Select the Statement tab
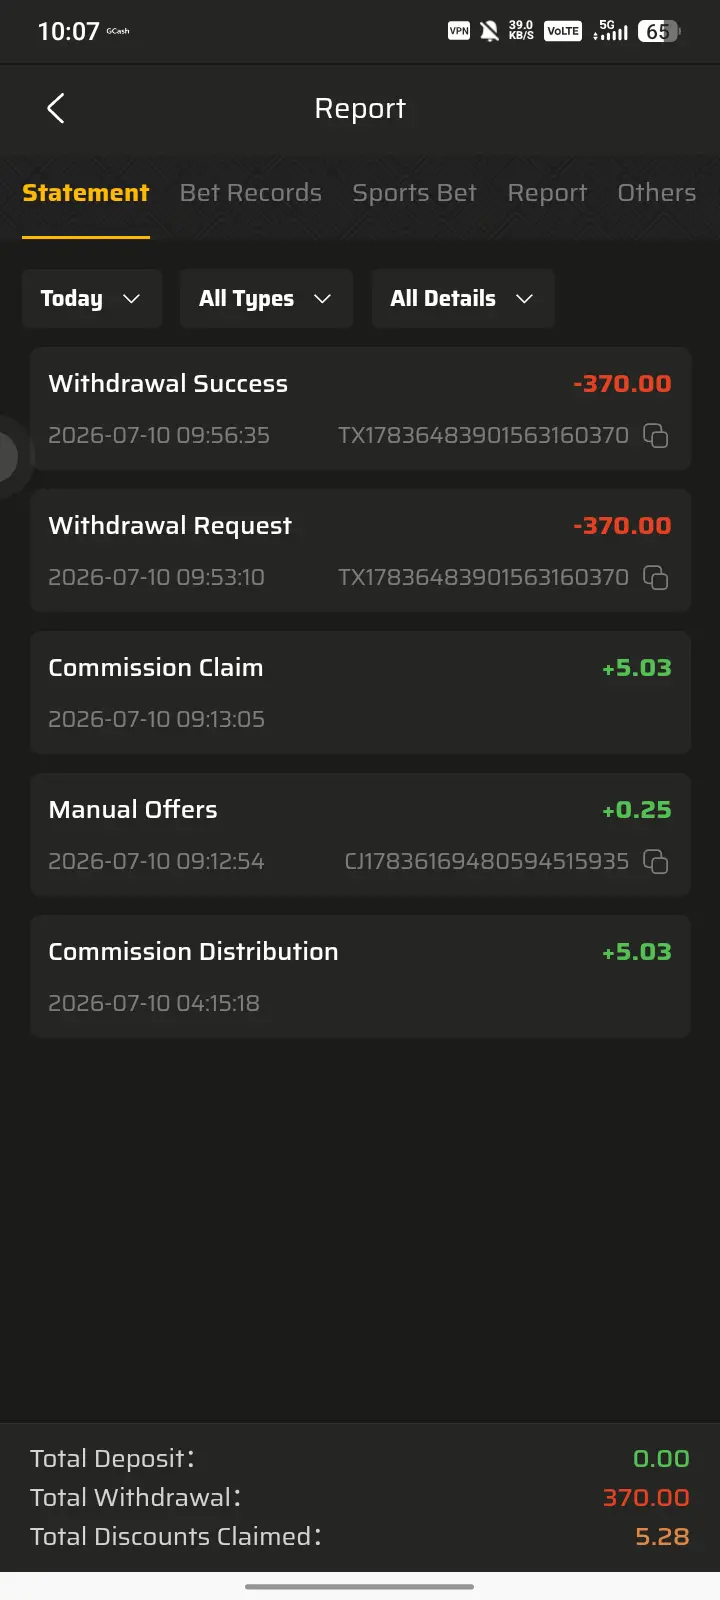The image size is (720, 1600). pyautogui.click(x=86, y=193)
